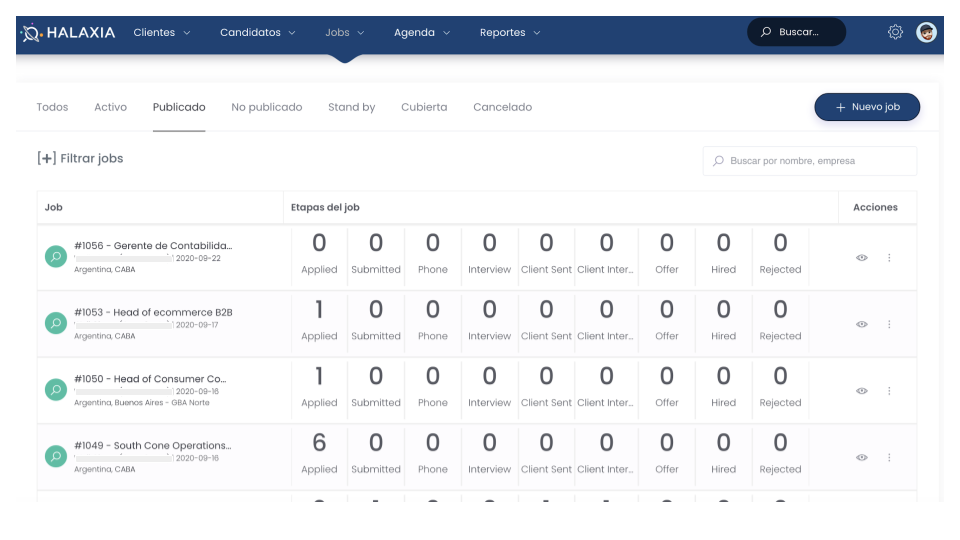Switch to the Stand by tab
Viewport: 960px width, 540px height.
click(351, 107)
